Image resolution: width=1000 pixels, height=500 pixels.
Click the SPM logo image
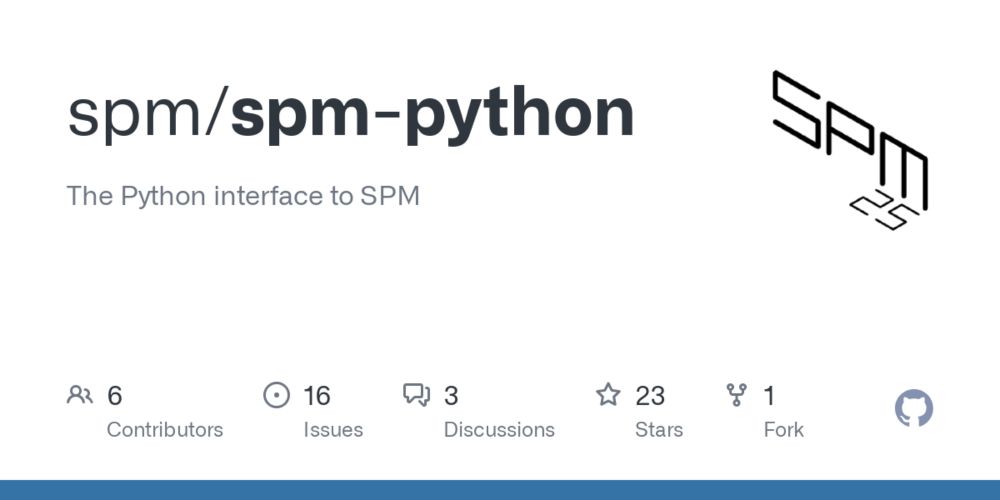(x=849, y=150)
